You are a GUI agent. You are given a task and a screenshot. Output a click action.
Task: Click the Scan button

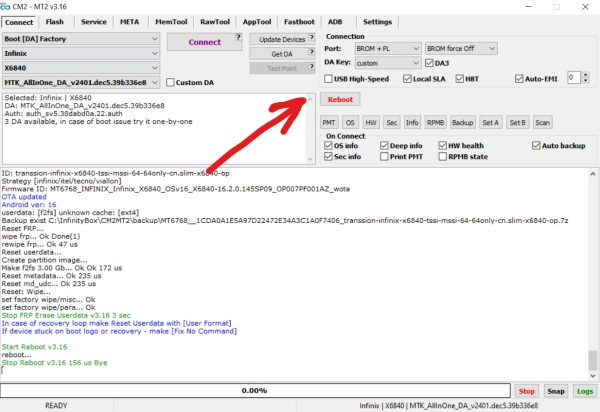pyautogui.click(x=543, y=123)
